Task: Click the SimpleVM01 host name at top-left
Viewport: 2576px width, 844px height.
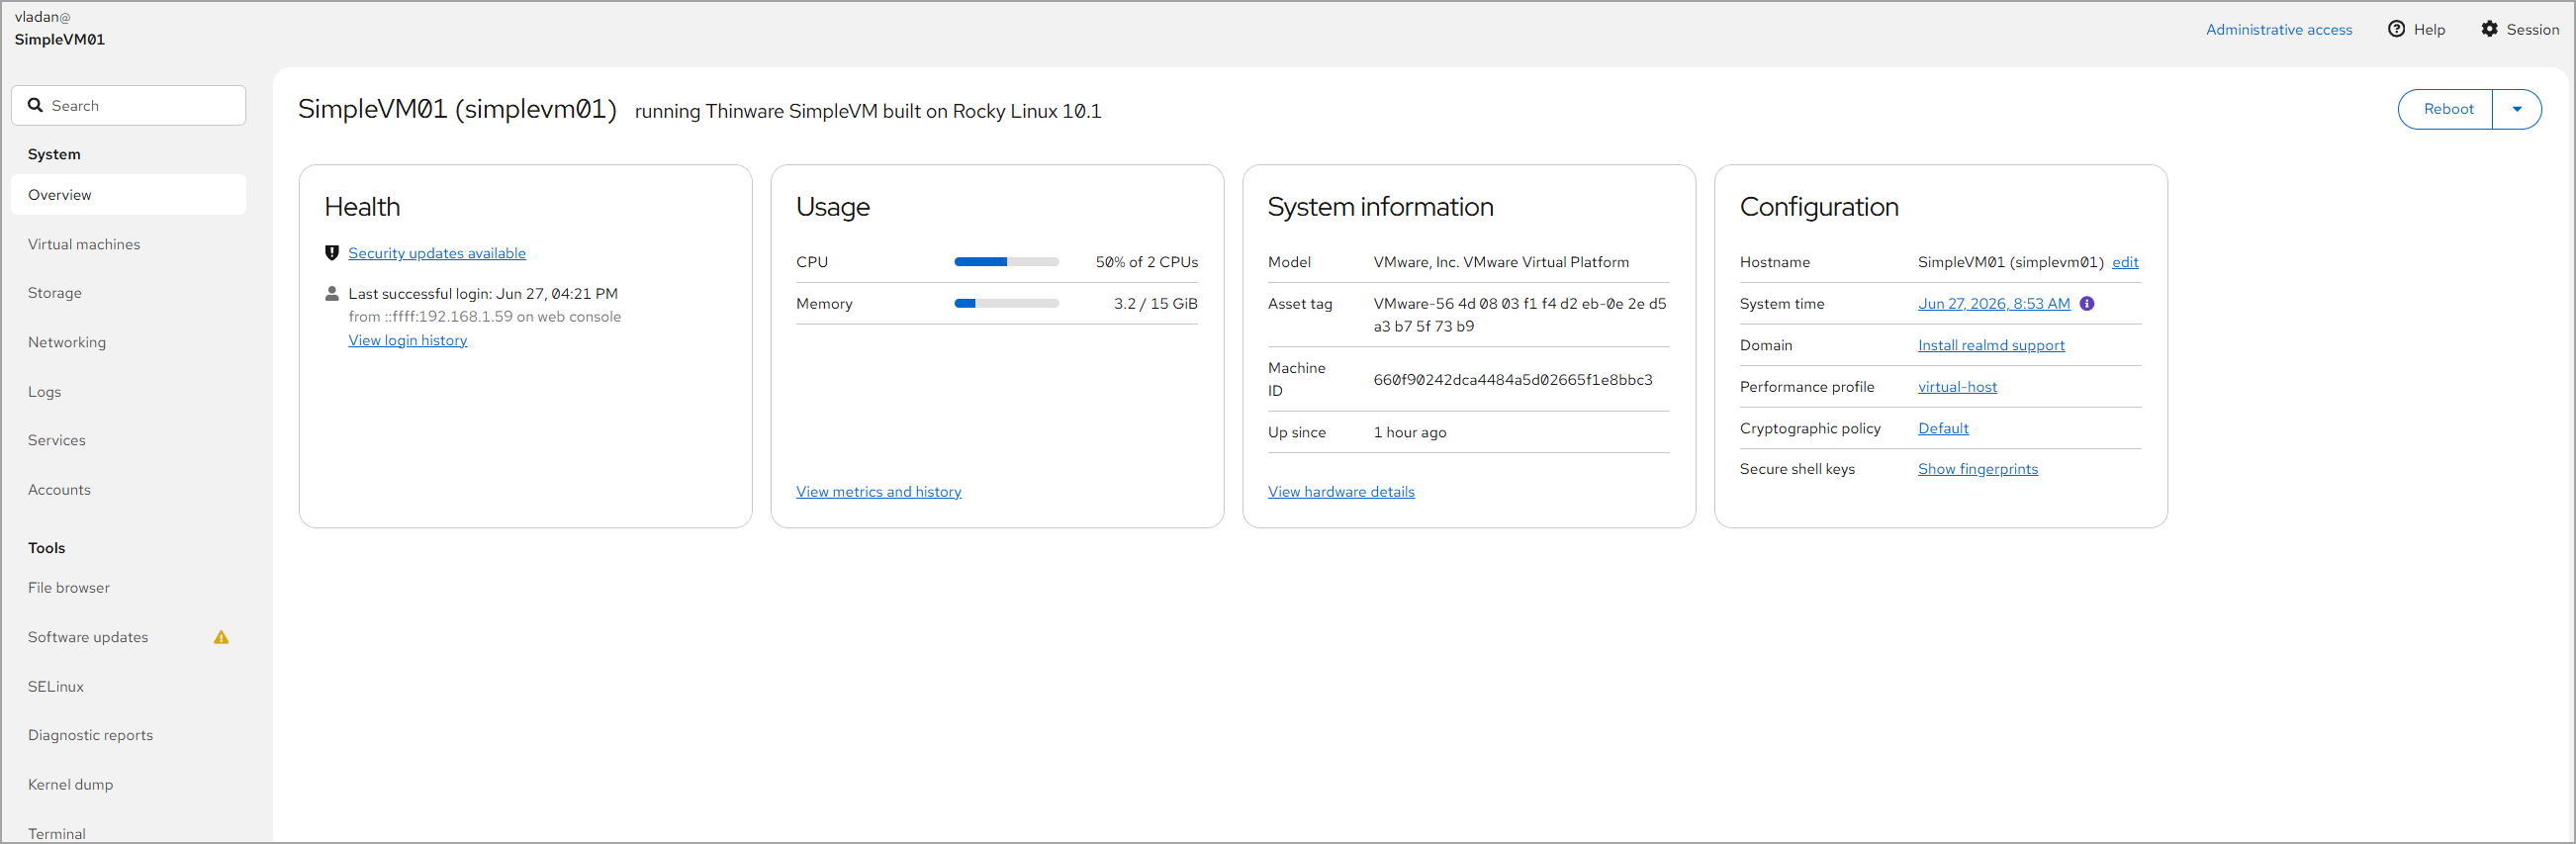Action: tap(60, 40)
